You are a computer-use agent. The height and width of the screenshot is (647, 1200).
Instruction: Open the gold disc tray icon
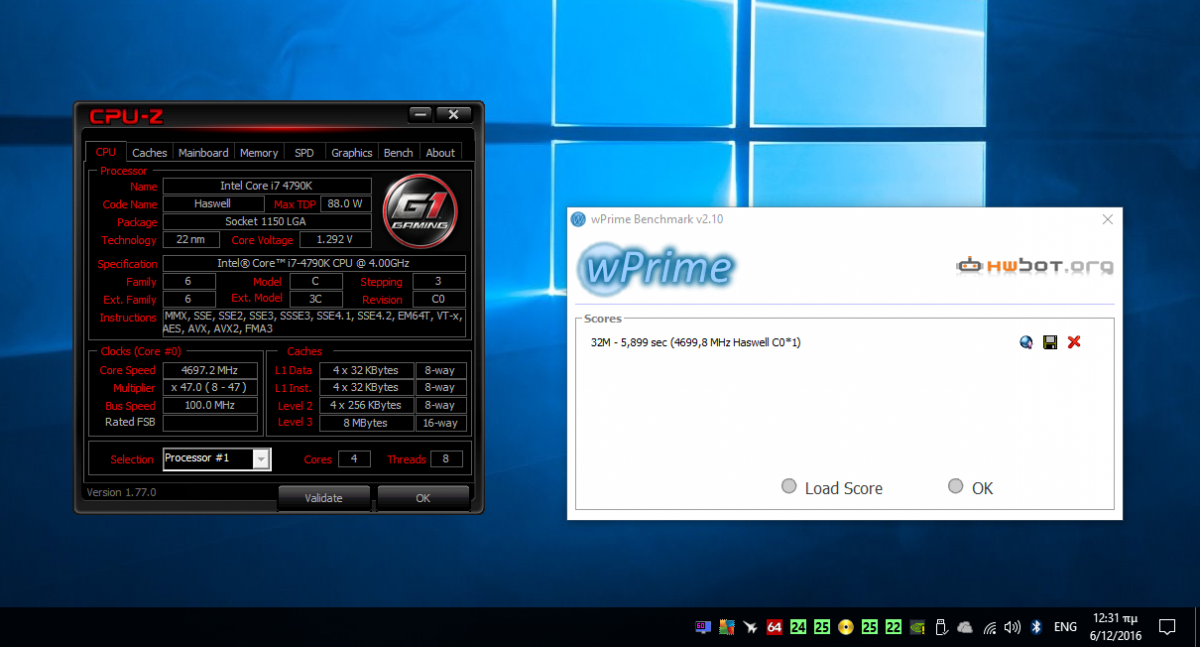pyautogui.click(x=845, y=627)
